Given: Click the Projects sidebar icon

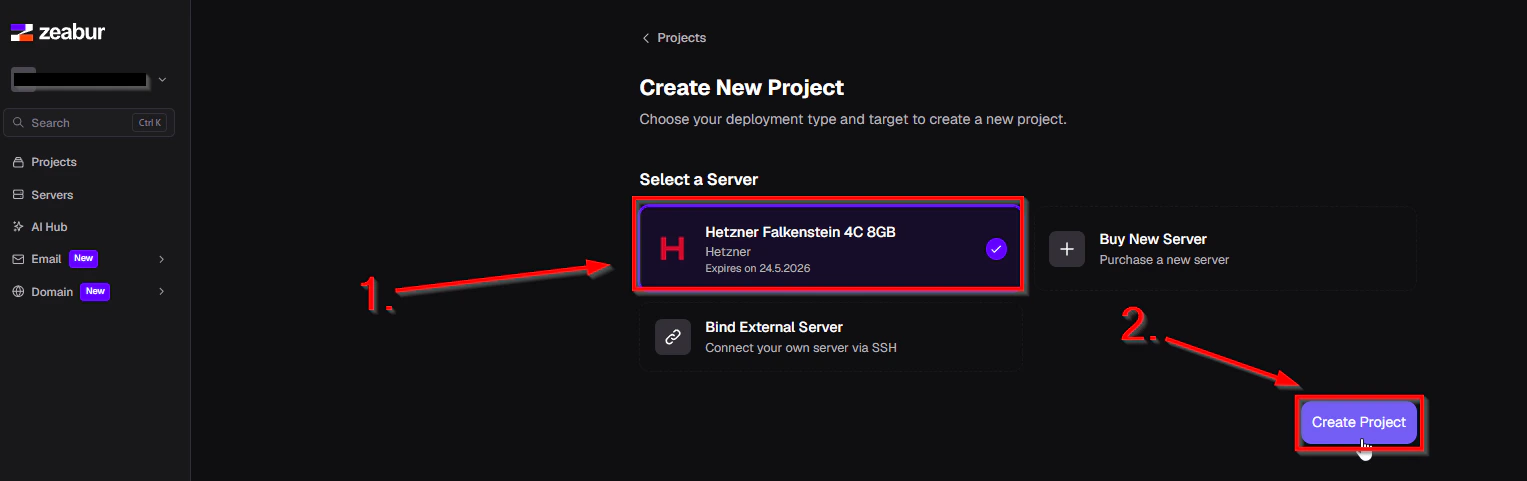Looking at the screenshot, I should click(x=18, y=162).
